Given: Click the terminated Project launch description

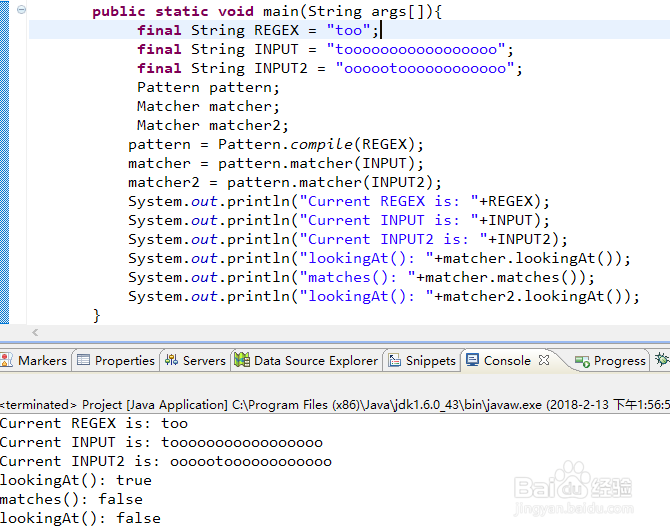Looking at the screenshot, I should pyautogui.click(x=335, y=405).
